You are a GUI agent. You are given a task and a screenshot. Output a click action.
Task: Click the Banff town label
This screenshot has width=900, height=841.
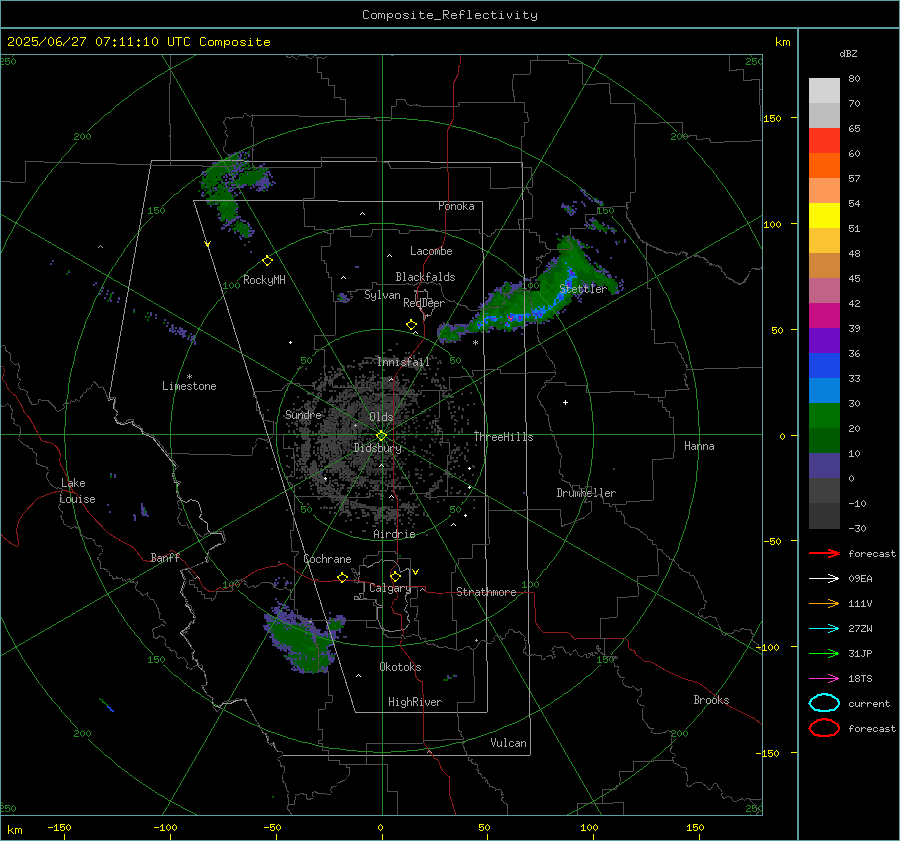pyautogui.click(x=165, y=557)
